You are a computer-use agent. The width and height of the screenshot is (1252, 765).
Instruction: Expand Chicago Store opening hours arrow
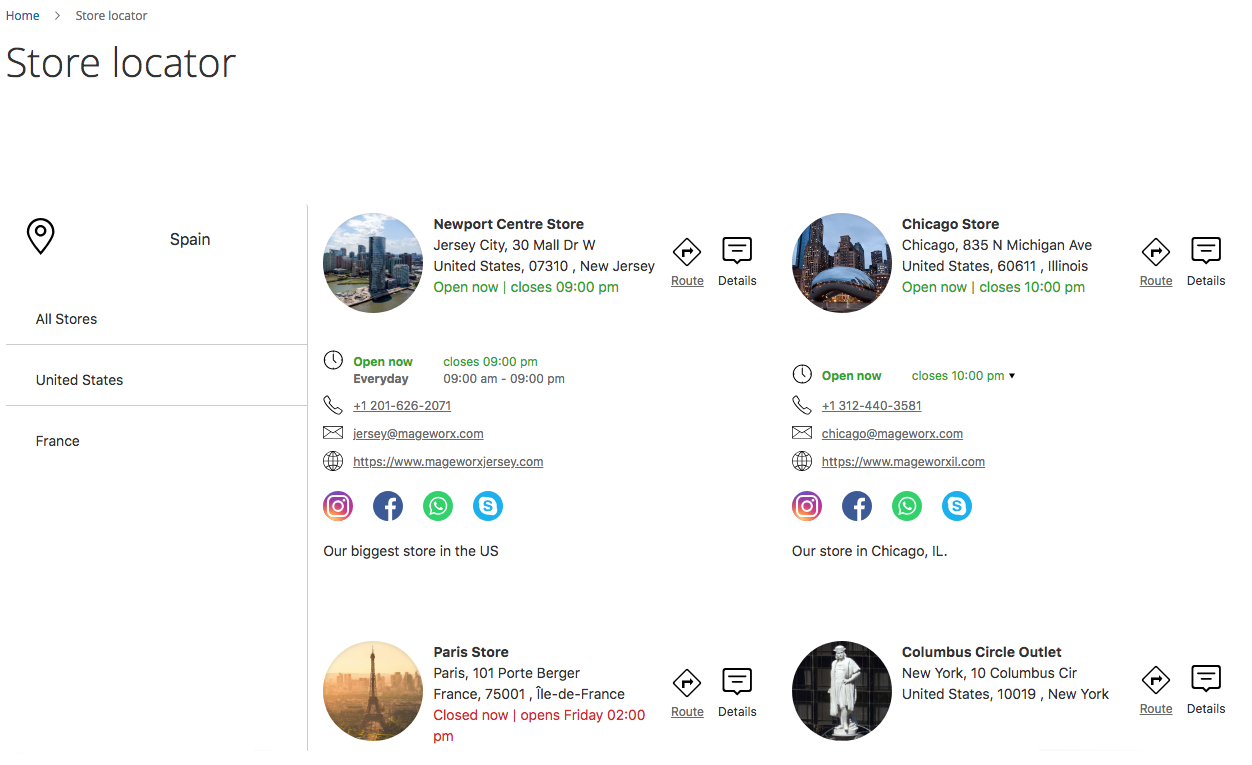coord(1012,376)
